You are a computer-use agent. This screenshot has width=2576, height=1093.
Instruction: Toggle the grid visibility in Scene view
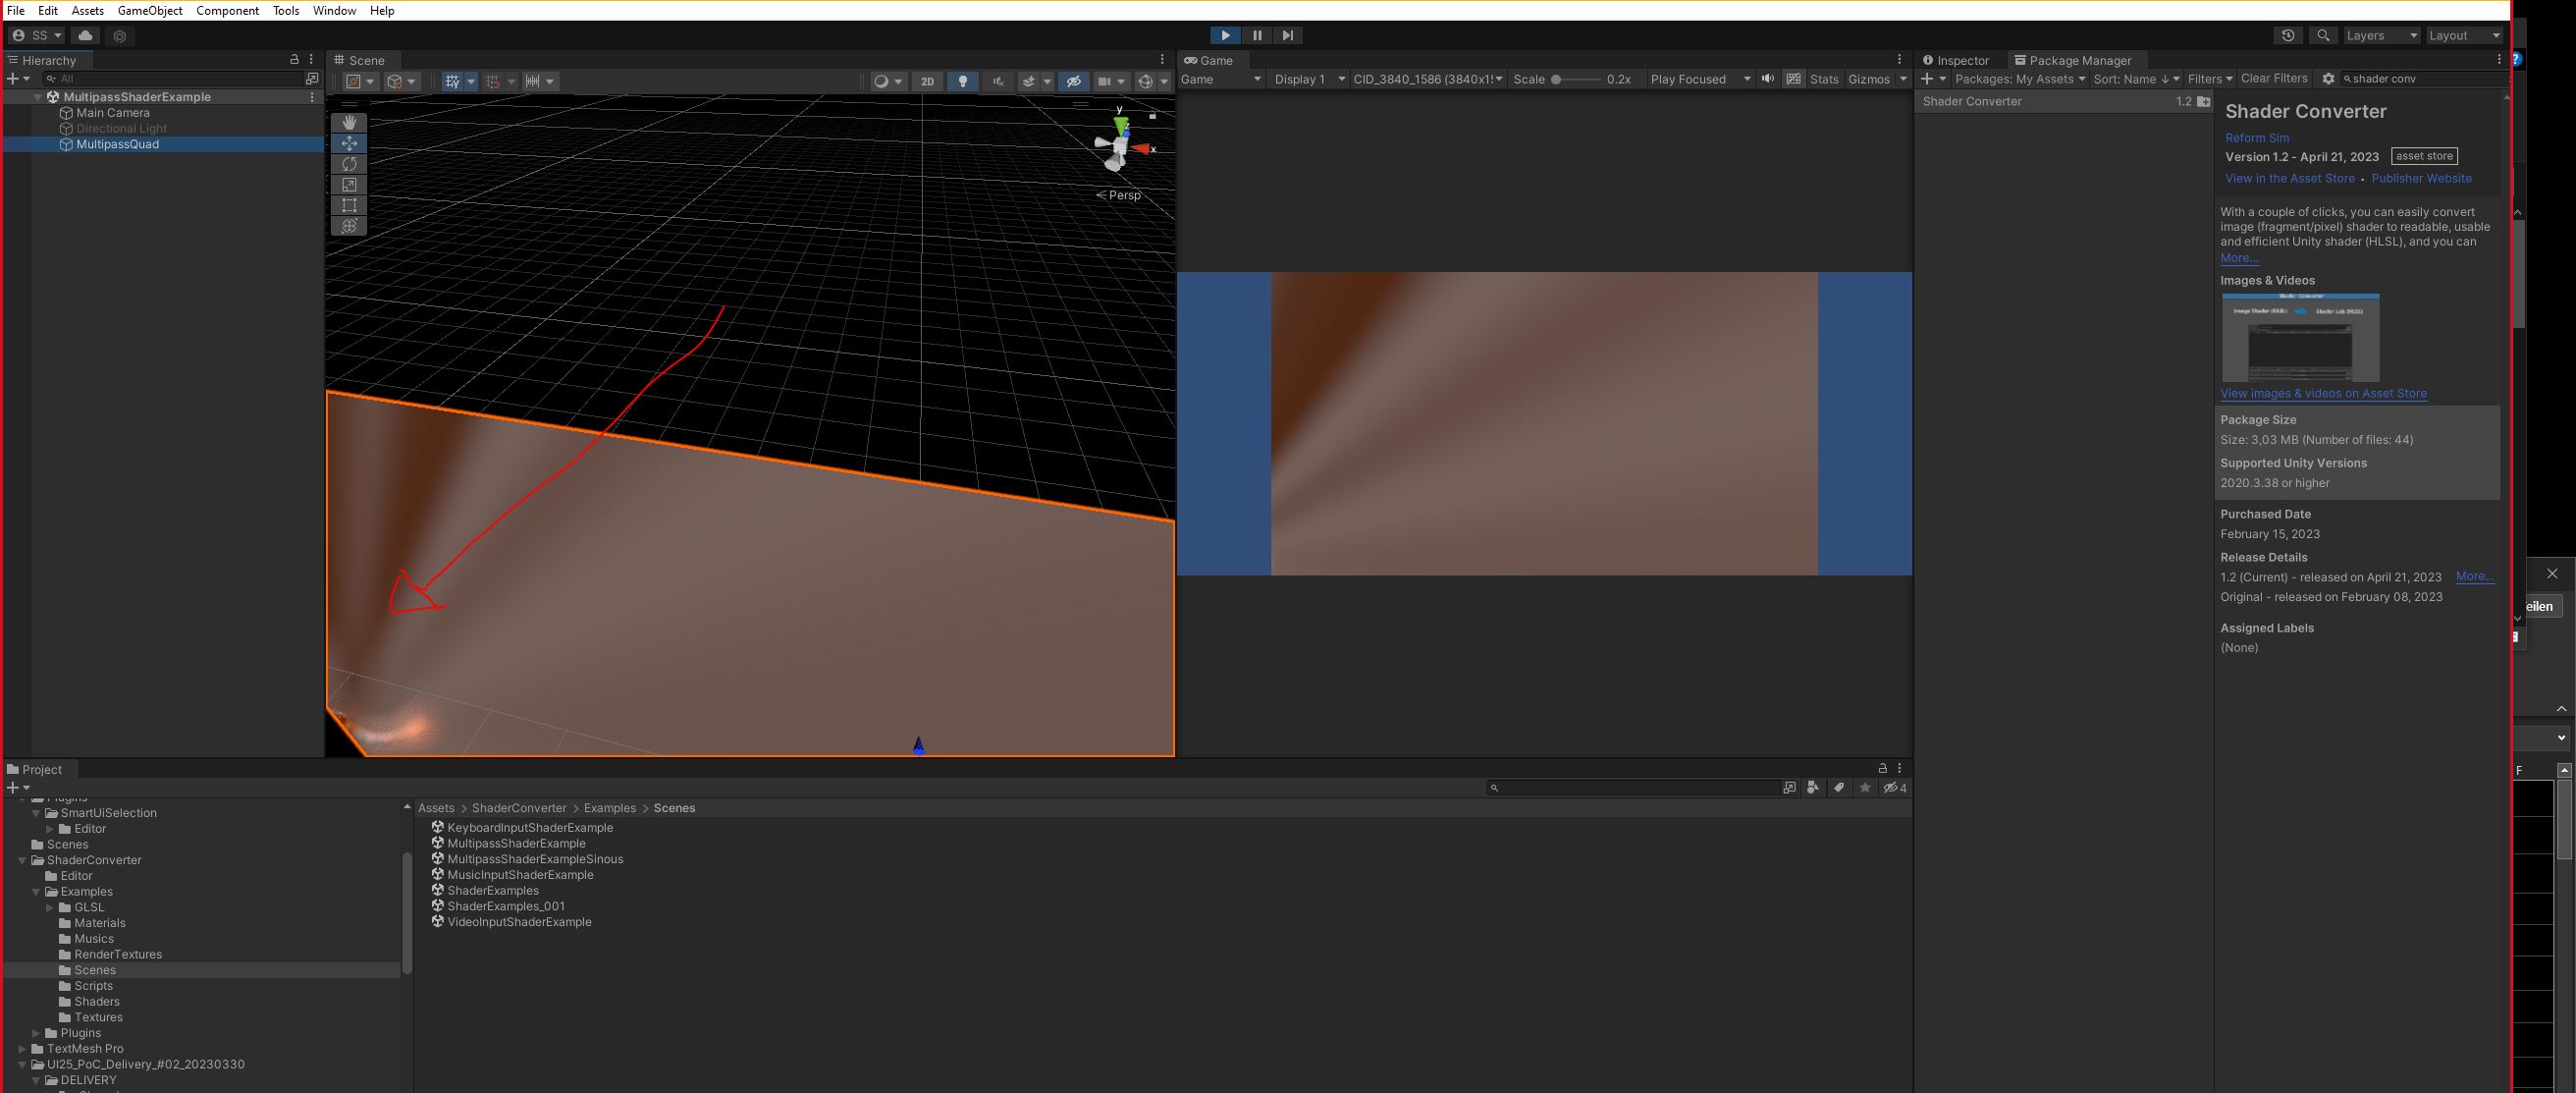(493, 81)
